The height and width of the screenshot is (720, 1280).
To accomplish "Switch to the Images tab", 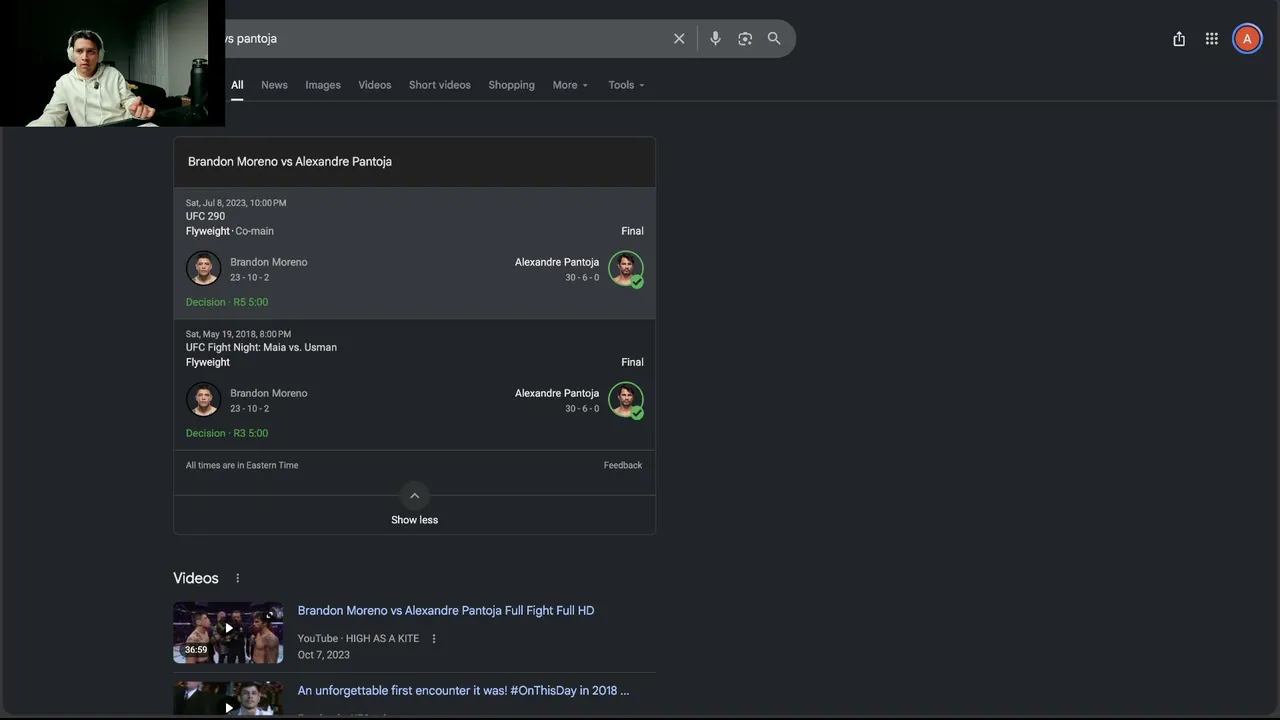I will point(323,85).
